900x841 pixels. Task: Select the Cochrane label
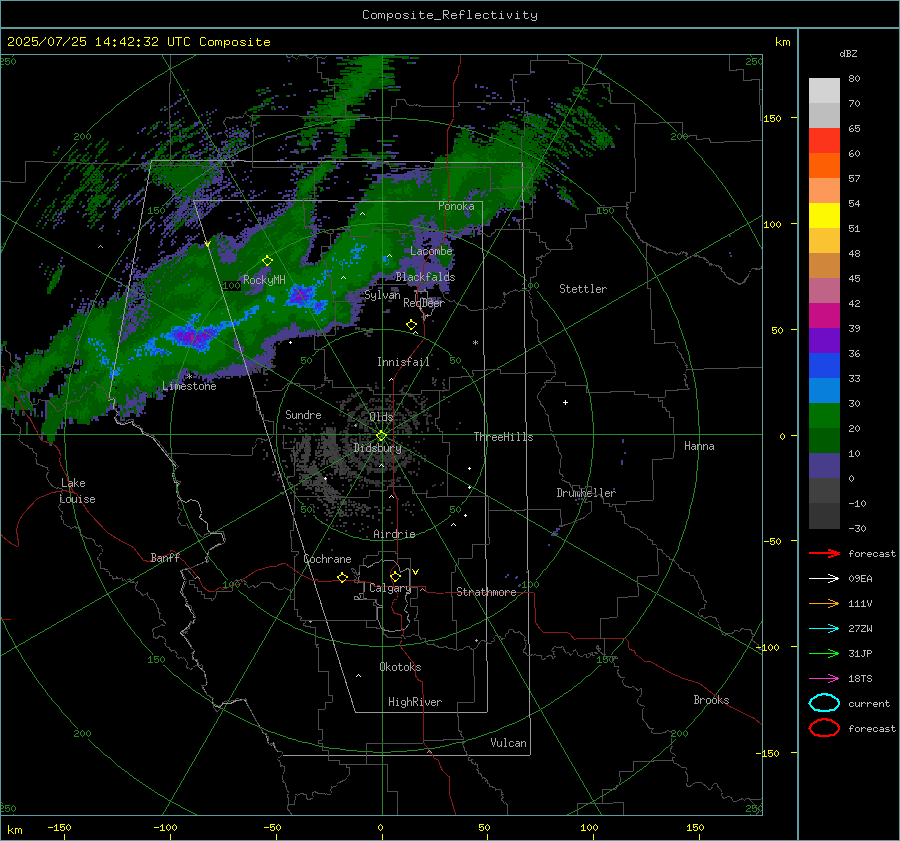click(327, 559)
